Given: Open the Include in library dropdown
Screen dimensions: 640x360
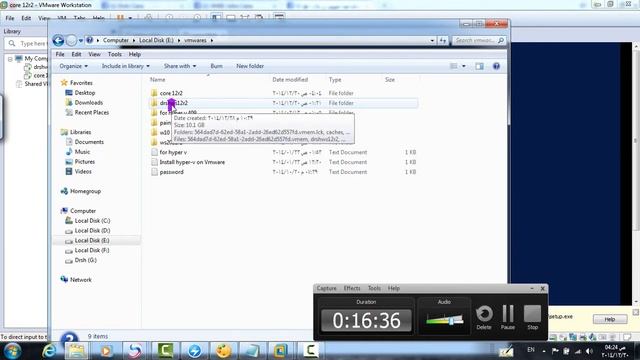Looking at the screenshot, I should coord(126,66).
